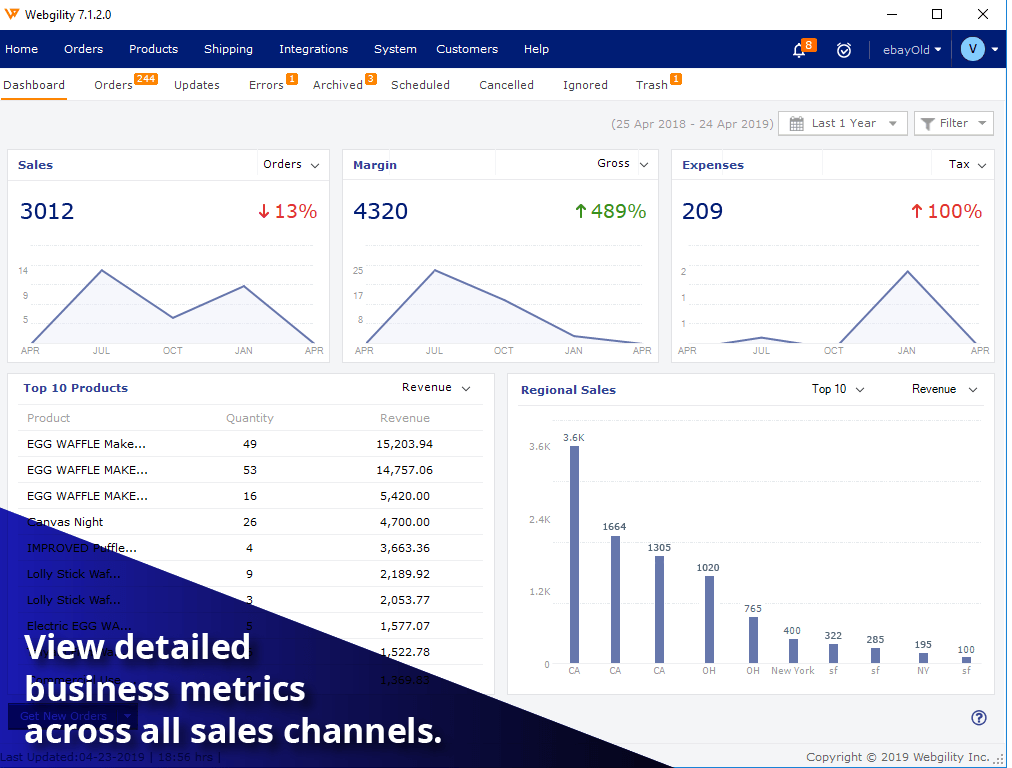
Task: Open Top 10 Products Revenue dropdown
Action: click(436, 387)
